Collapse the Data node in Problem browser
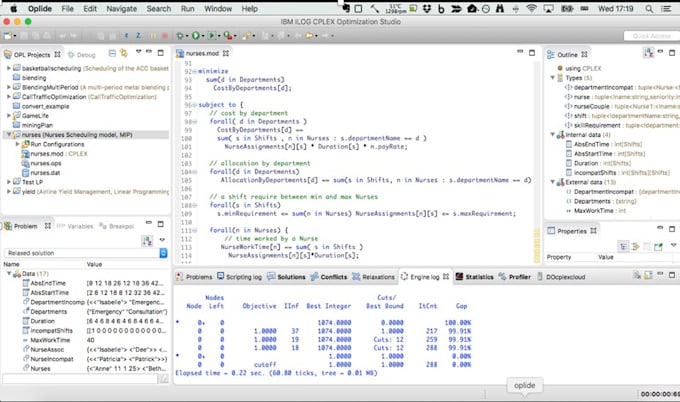 click(9, 274)
